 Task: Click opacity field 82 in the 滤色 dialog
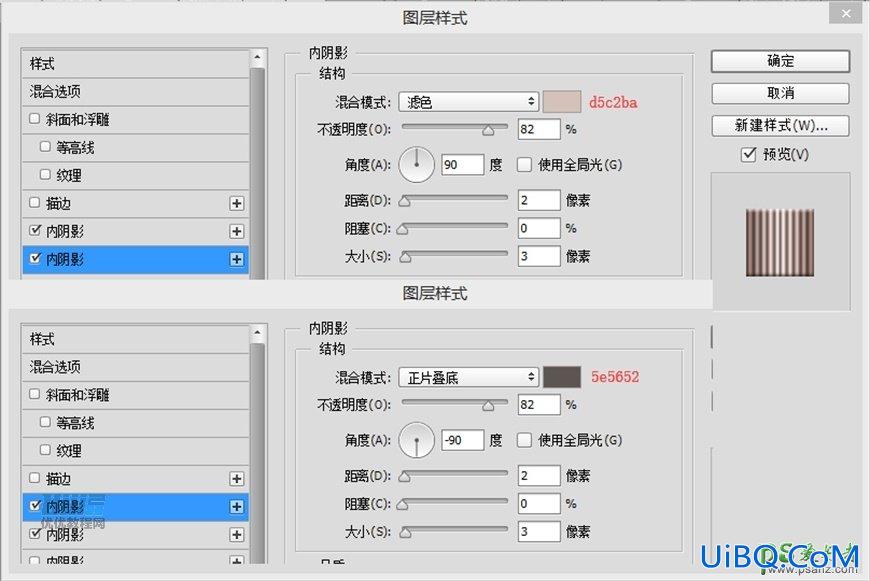tap(539, 129)
